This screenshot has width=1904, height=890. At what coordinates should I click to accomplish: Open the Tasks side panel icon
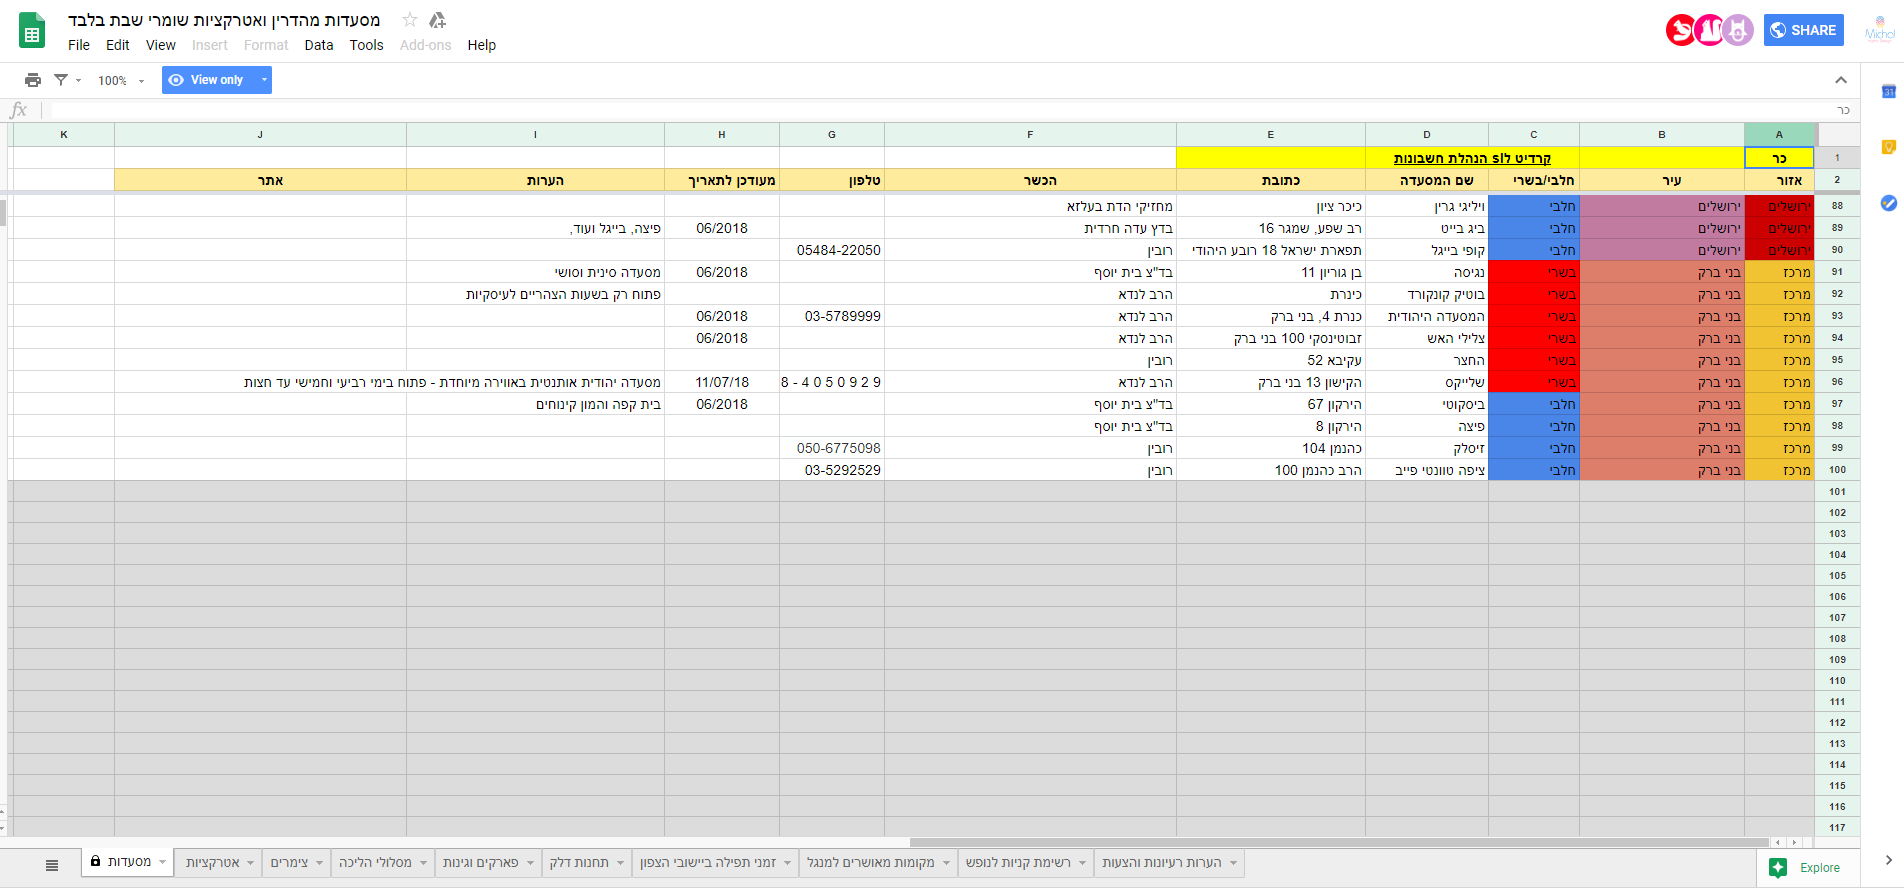pyautogui.click(x=1888, y=203)
